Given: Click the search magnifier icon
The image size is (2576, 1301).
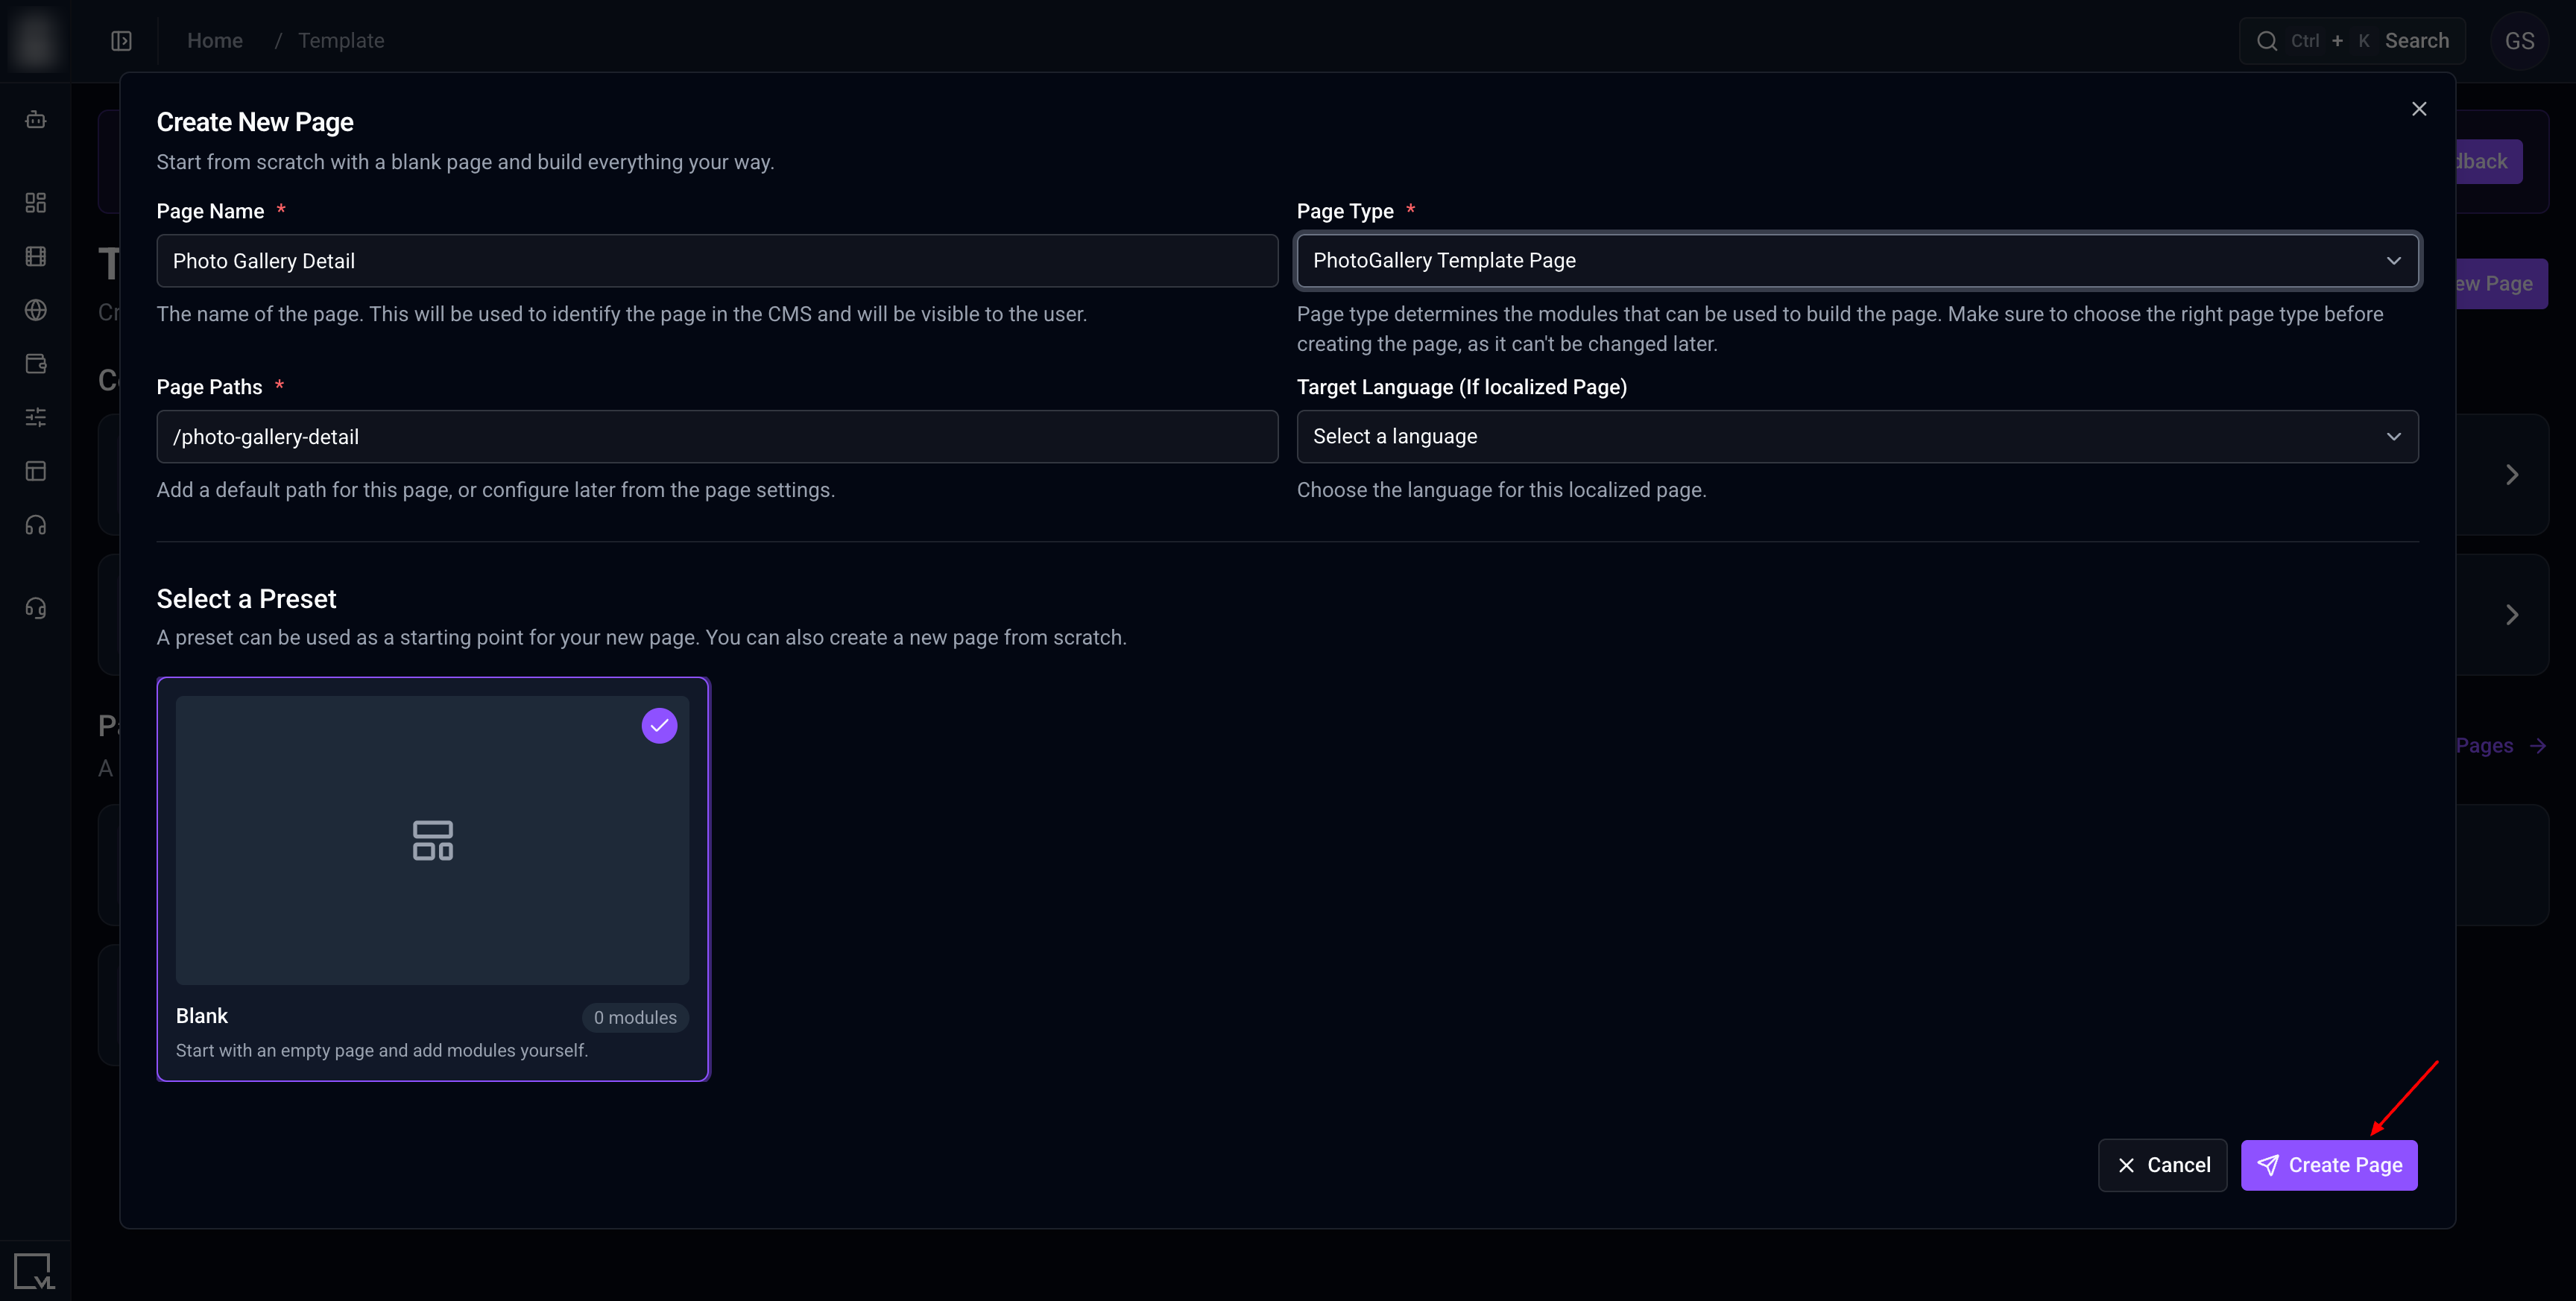Looking at the screenshot, I should point(2267,41).
